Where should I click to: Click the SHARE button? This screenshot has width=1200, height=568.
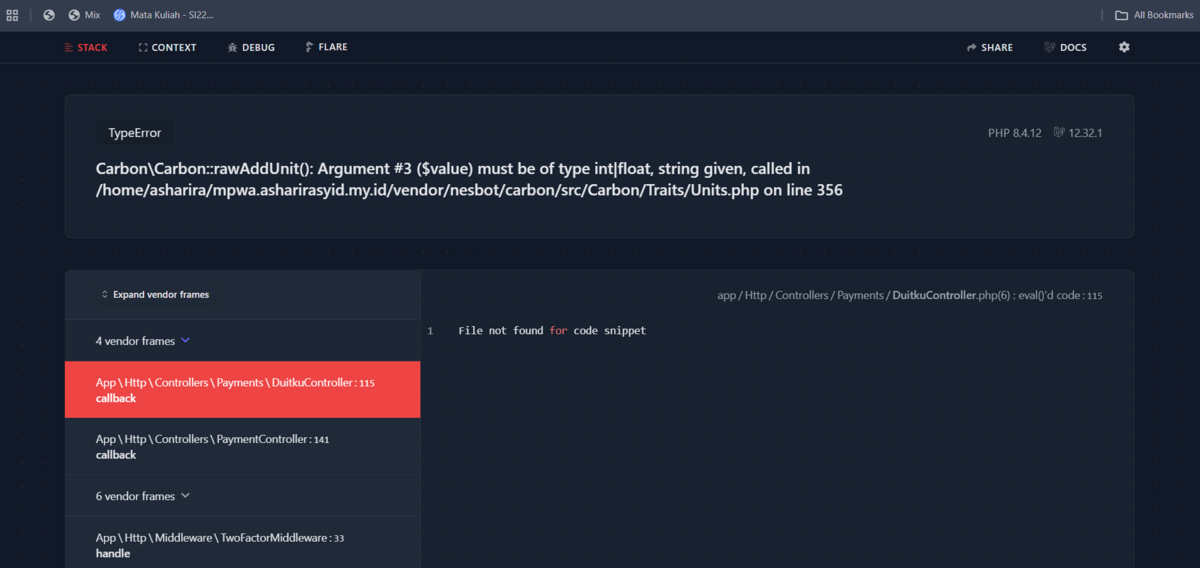point(989,47)
